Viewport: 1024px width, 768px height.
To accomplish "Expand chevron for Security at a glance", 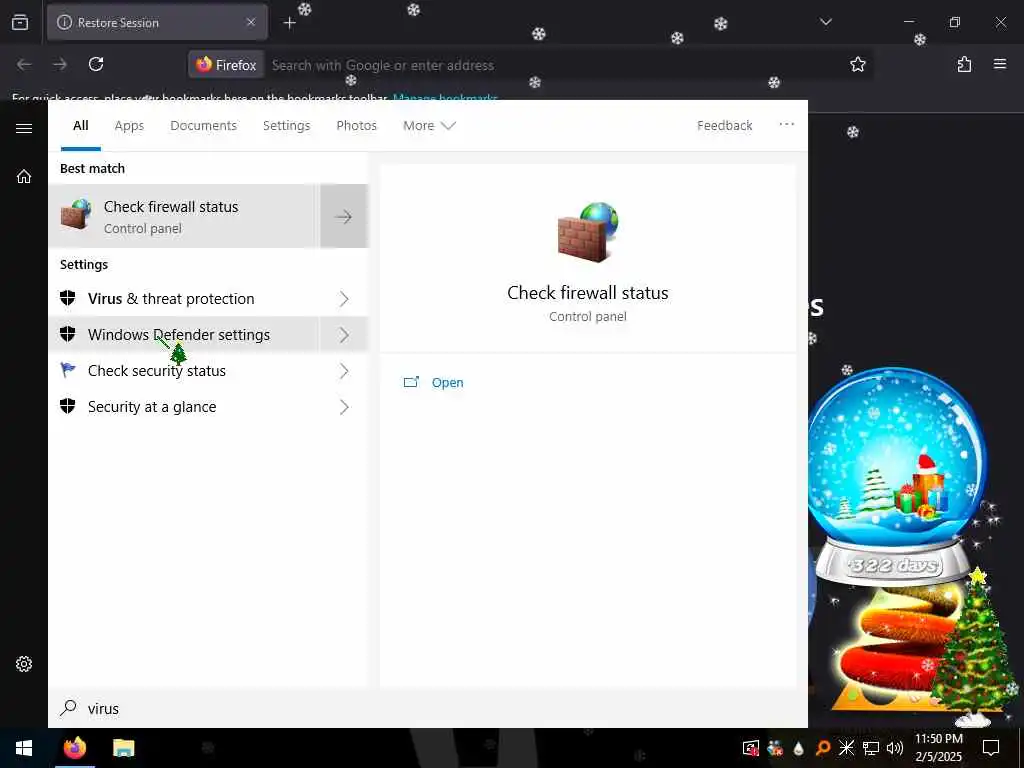I will tap(344, 406).
